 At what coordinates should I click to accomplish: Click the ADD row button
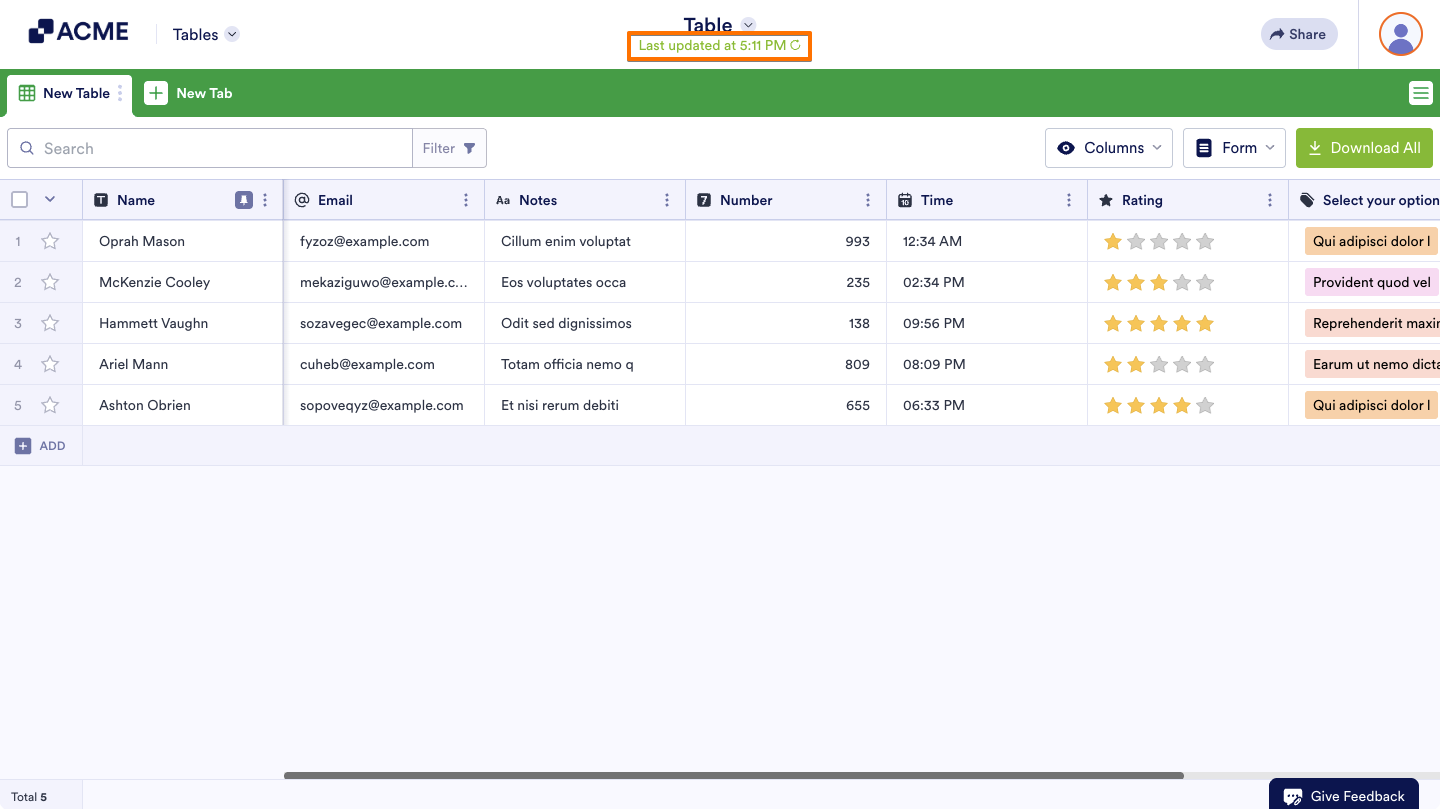tap(41, 446)
